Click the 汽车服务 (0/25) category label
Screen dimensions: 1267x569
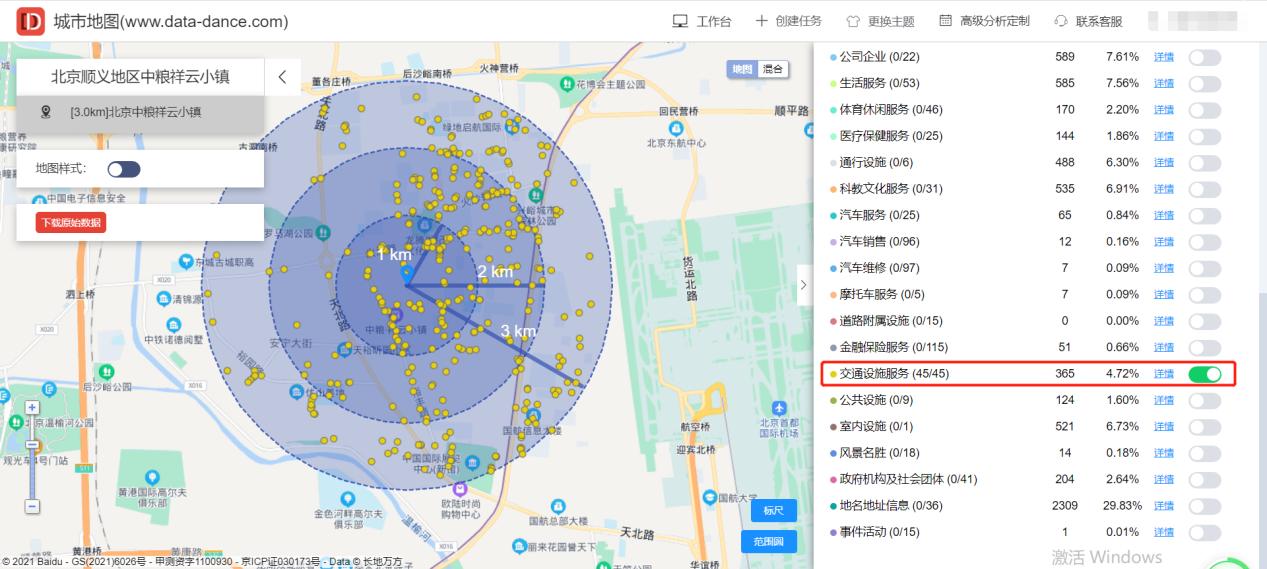[x=879, y=215]
